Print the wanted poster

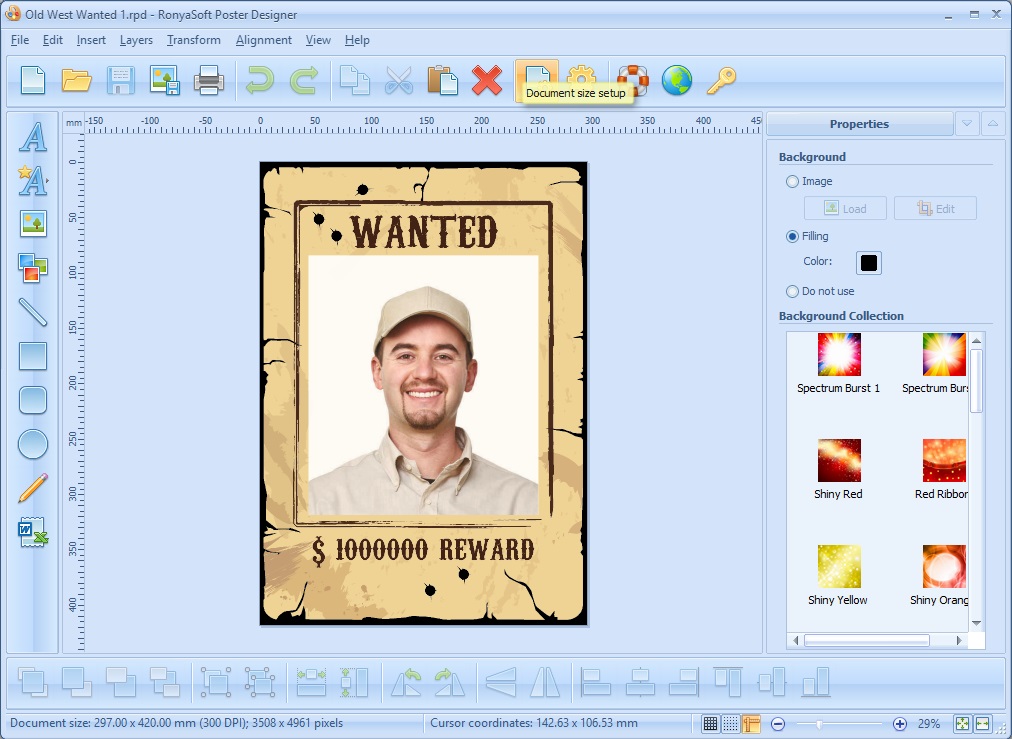(x=209, y=81)
